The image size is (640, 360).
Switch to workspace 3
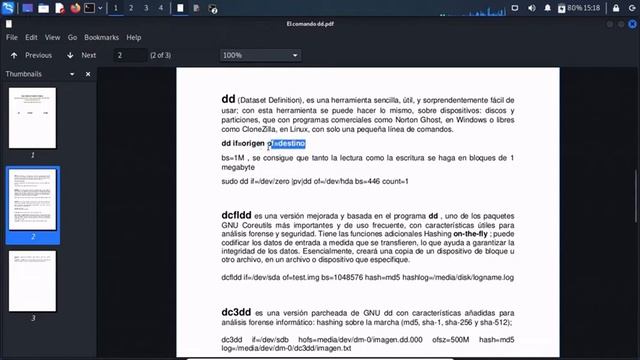[146, 8]
